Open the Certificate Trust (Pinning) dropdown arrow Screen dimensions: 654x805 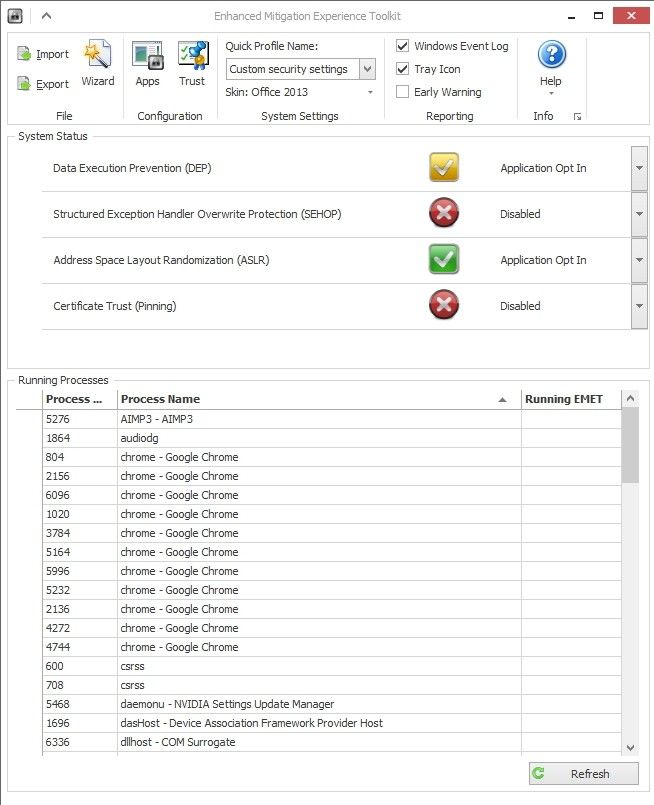(x=640, y=306)
